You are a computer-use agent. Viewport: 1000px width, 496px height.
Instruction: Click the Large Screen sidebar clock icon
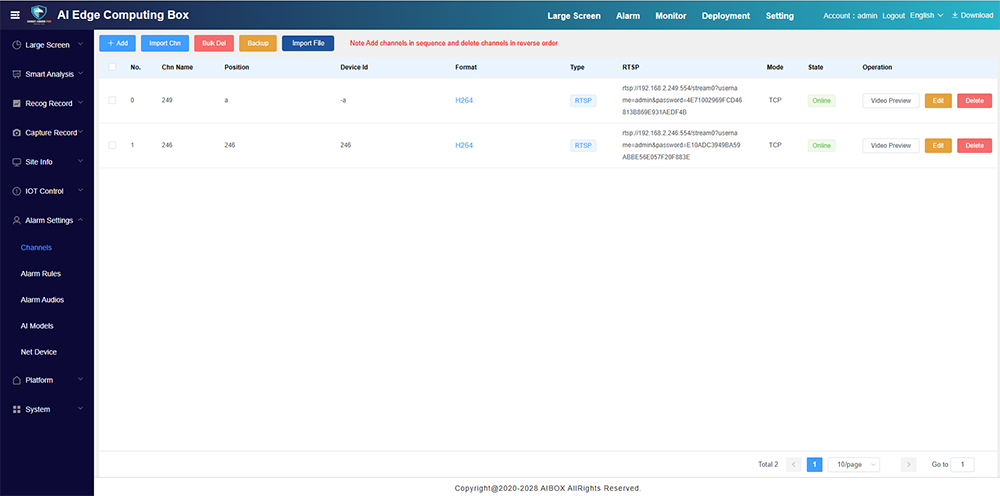pos(16,46)
